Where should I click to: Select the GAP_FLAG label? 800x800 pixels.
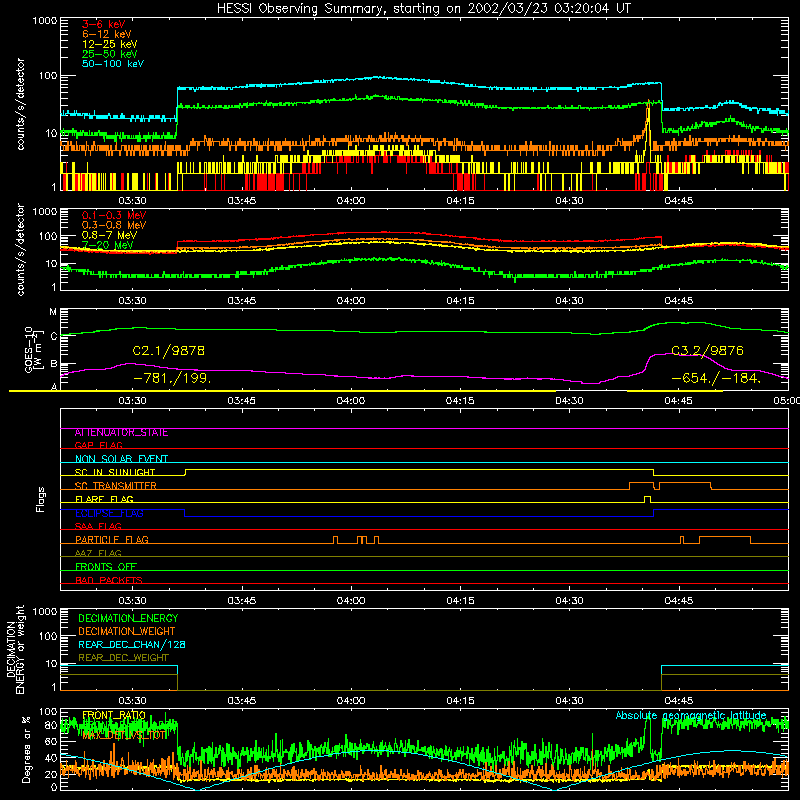tap(98, 445)
